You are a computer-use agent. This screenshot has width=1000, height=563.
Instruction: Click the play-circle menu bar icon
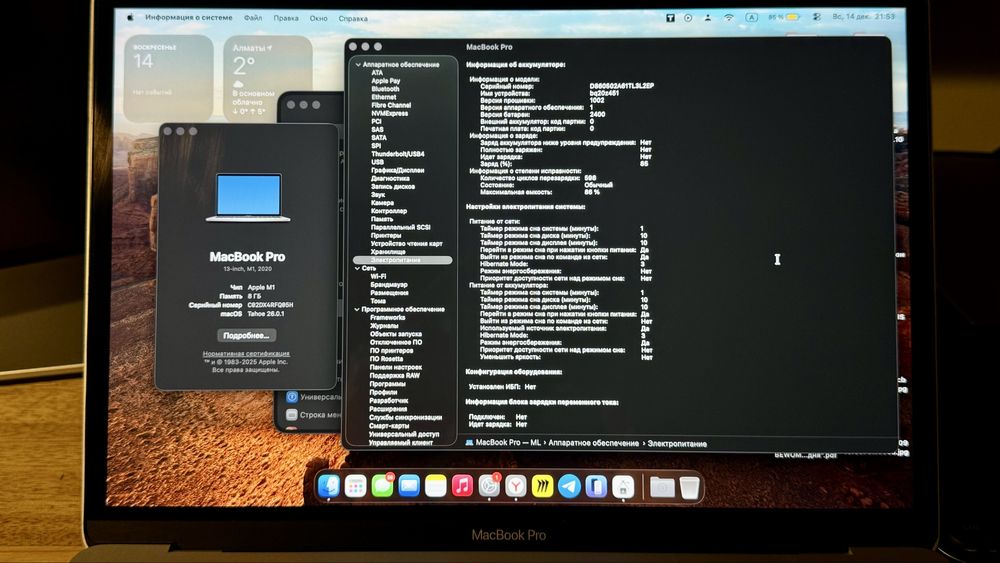(688, 18)
